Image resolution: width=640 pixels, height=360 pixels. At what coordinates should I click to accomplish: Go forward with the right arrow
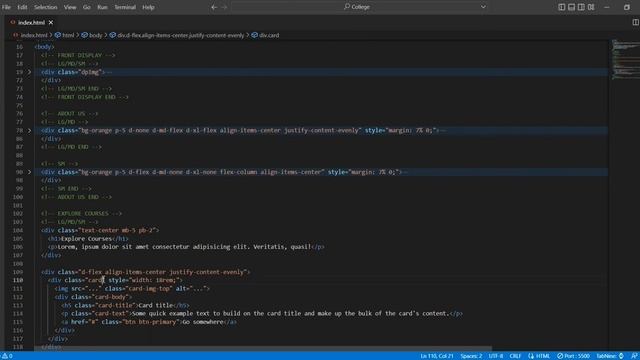[224, 7]
